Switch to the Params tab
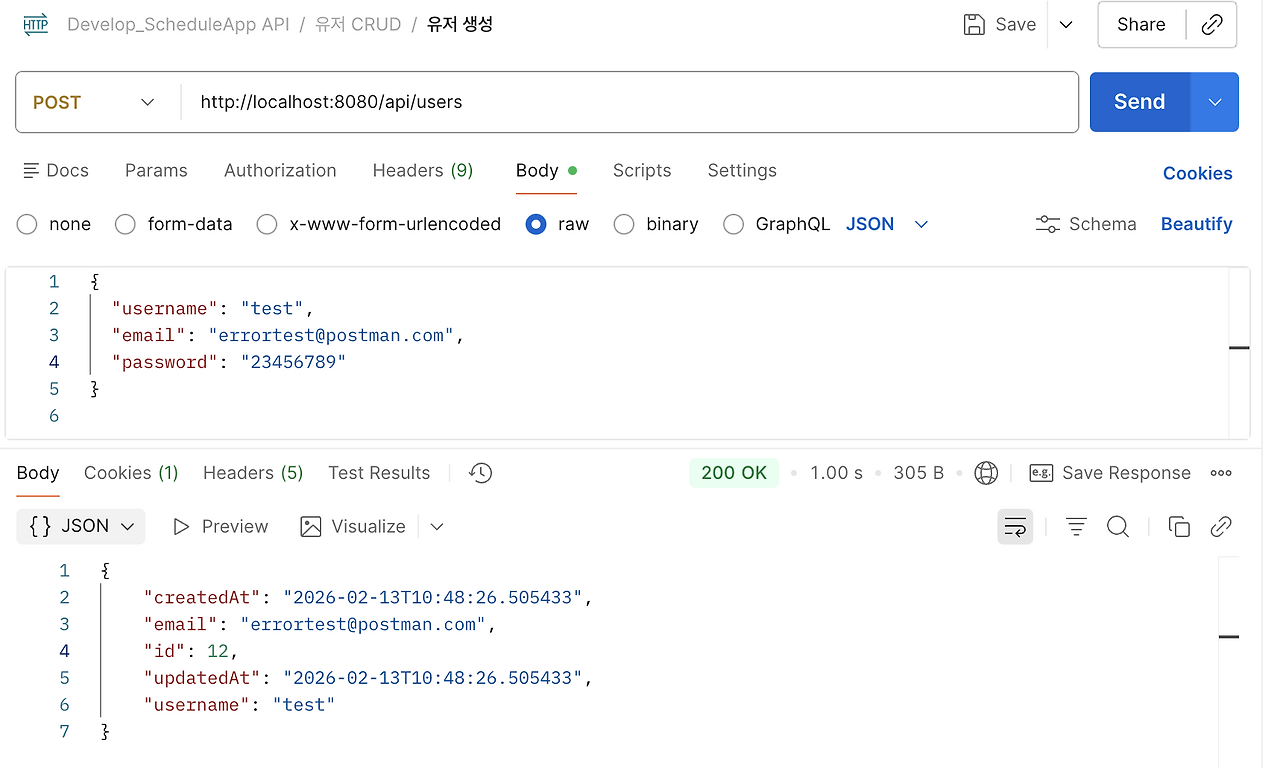Image resolution: width=1280 pixels, height=768 pixels. point(156,170)
